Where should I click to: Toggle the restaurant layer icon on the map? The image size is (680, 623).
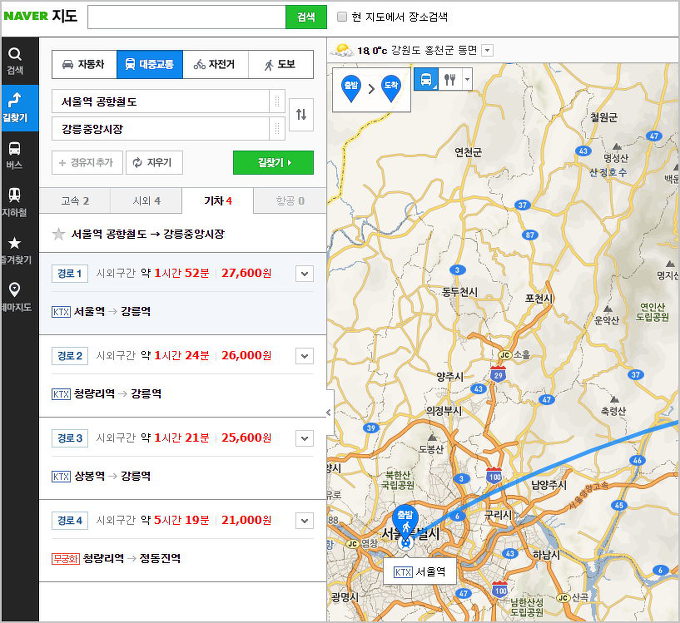point(450,81)
